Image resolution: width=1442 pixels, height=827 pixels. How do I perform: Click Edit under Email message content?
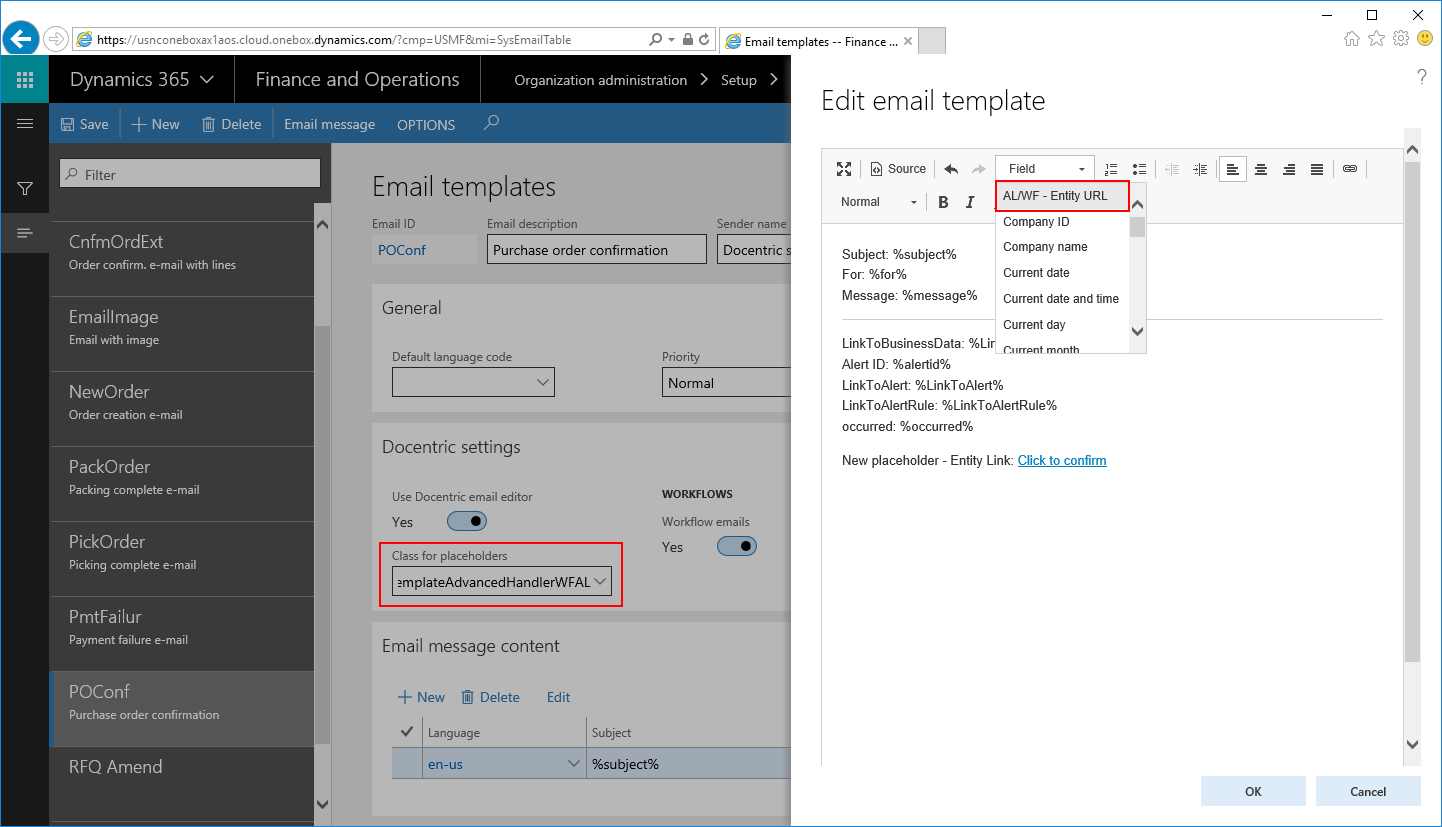point(558,697)
